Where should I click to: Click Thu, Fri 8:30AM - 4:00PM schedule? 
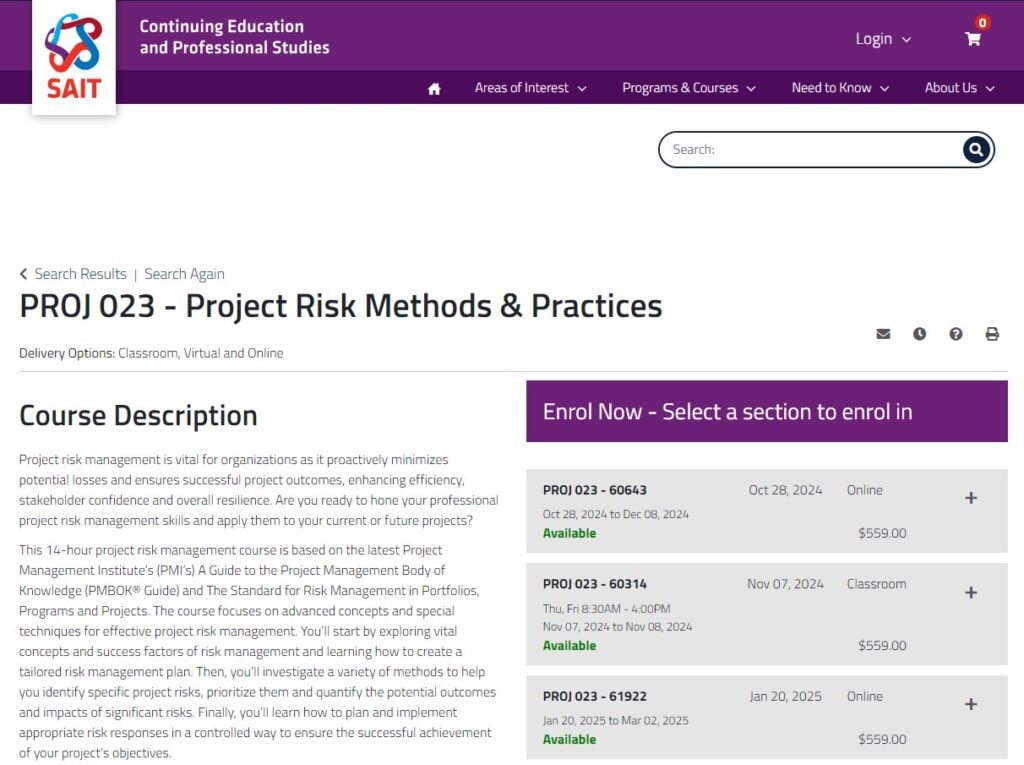tap(607, 609)
